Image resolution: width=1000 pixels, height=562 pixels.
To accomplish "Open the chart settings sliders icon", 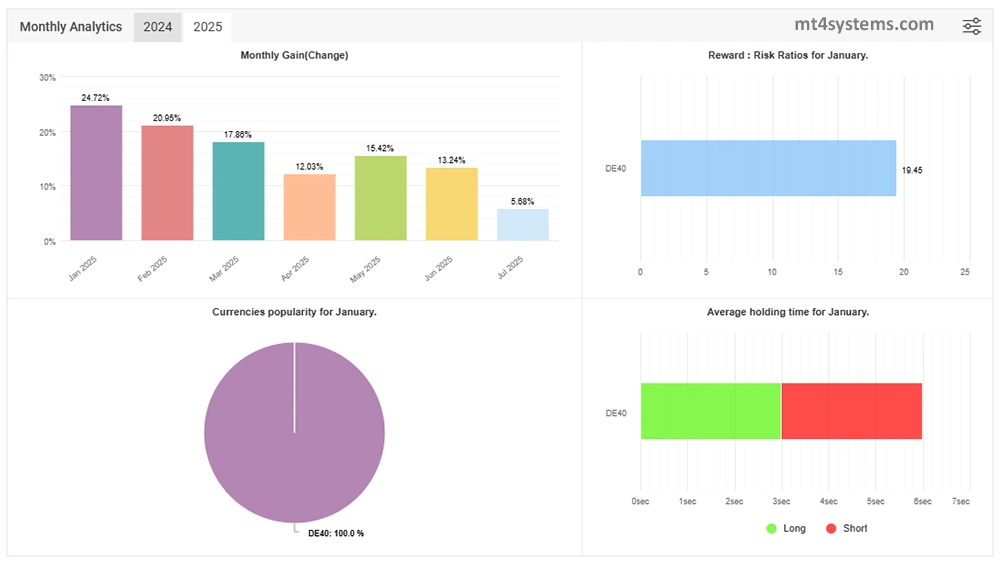I will tap(971, 27).
